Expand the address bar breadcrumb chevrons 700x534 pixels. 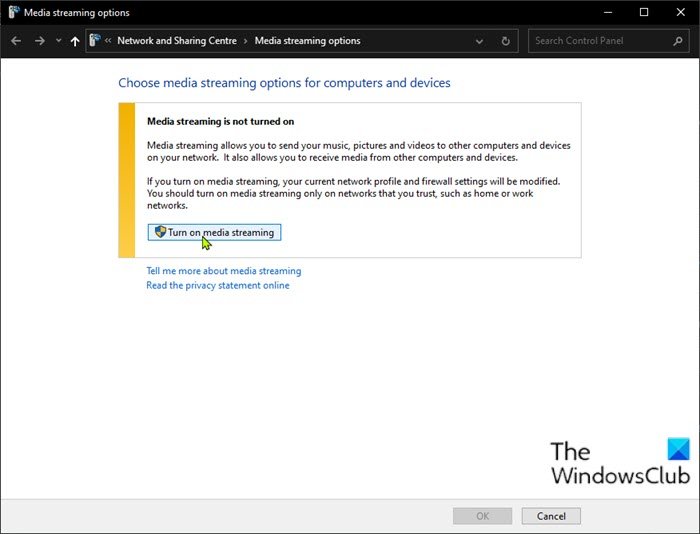coord(108,41)
